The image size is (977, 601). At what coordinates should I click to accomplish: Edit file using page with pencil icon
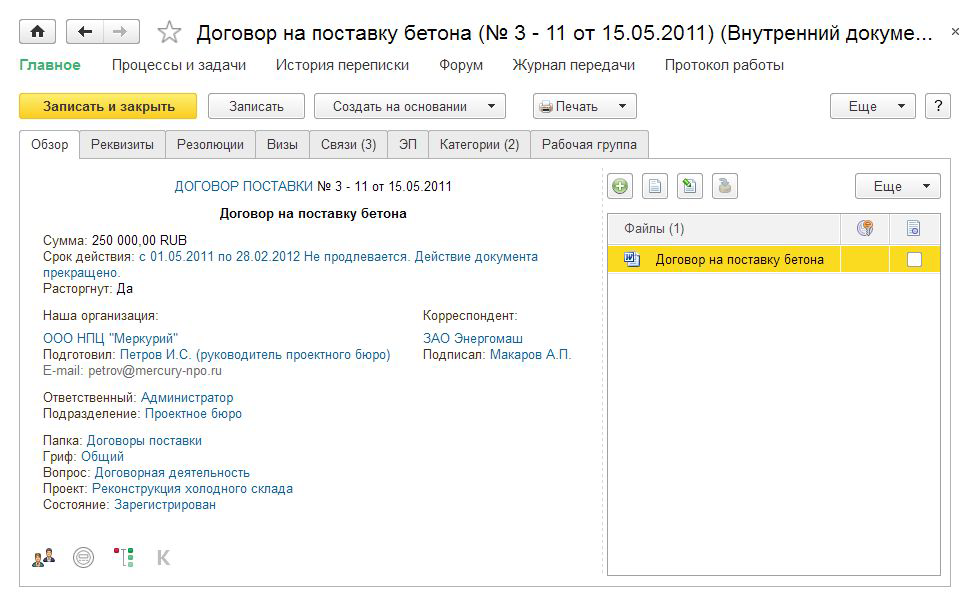coord(690,186)
